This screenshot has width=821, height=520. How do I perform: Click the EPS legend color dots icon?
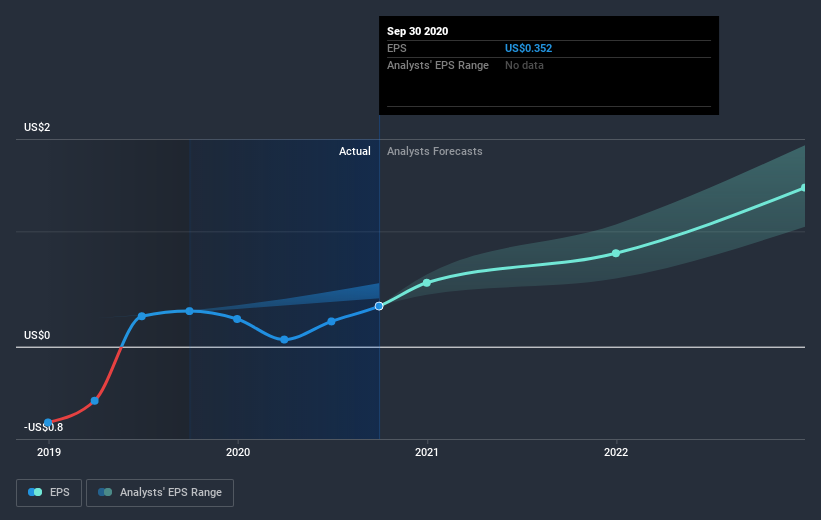pyautogui.click(x=35, y=492)
